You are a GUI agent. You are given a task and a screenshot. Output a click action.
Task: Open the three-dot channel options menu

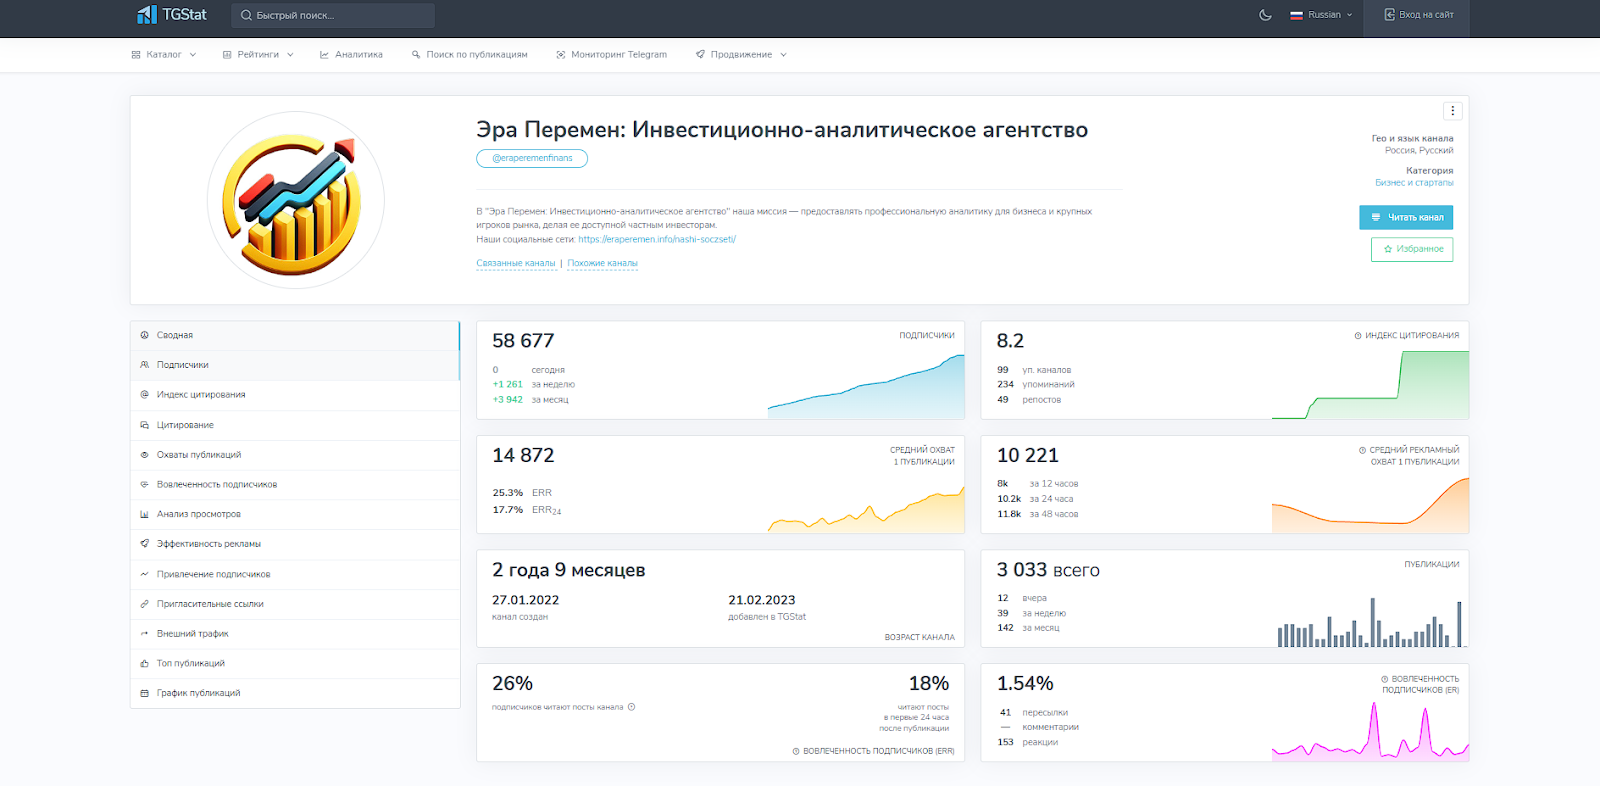pyautogui.click(x=1453, y=111)
